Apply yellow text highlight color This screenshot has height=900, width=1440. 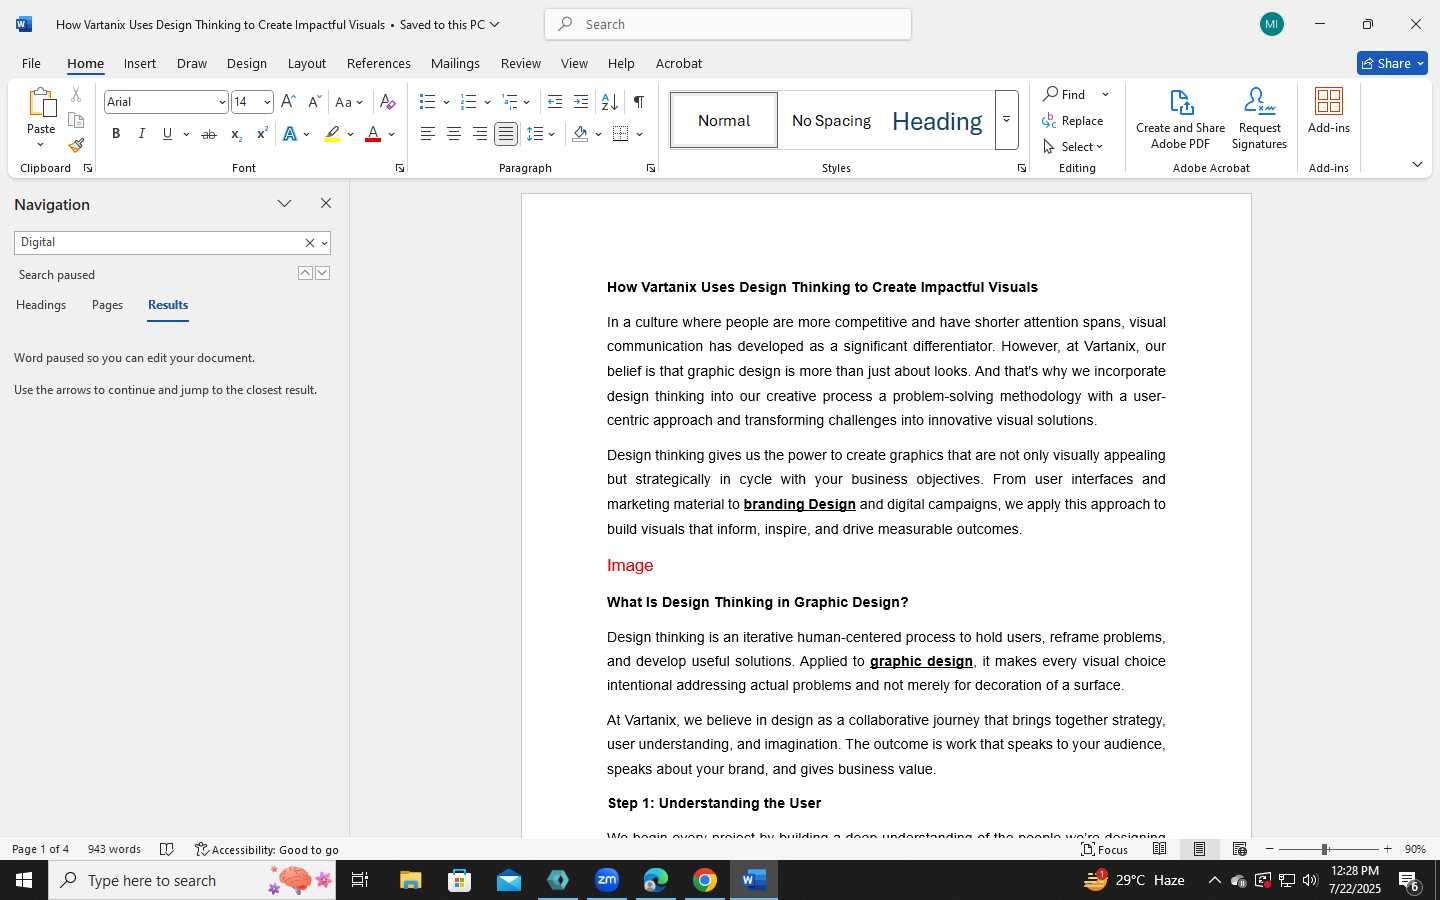332,134
